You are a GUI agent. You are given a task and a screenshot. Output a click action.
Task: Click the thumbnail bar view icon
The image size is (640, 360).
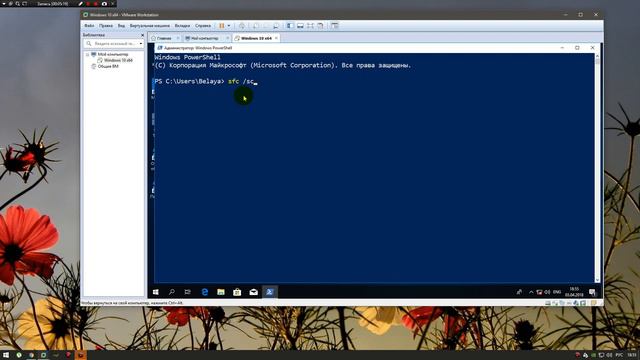click(x=300, y=26)
